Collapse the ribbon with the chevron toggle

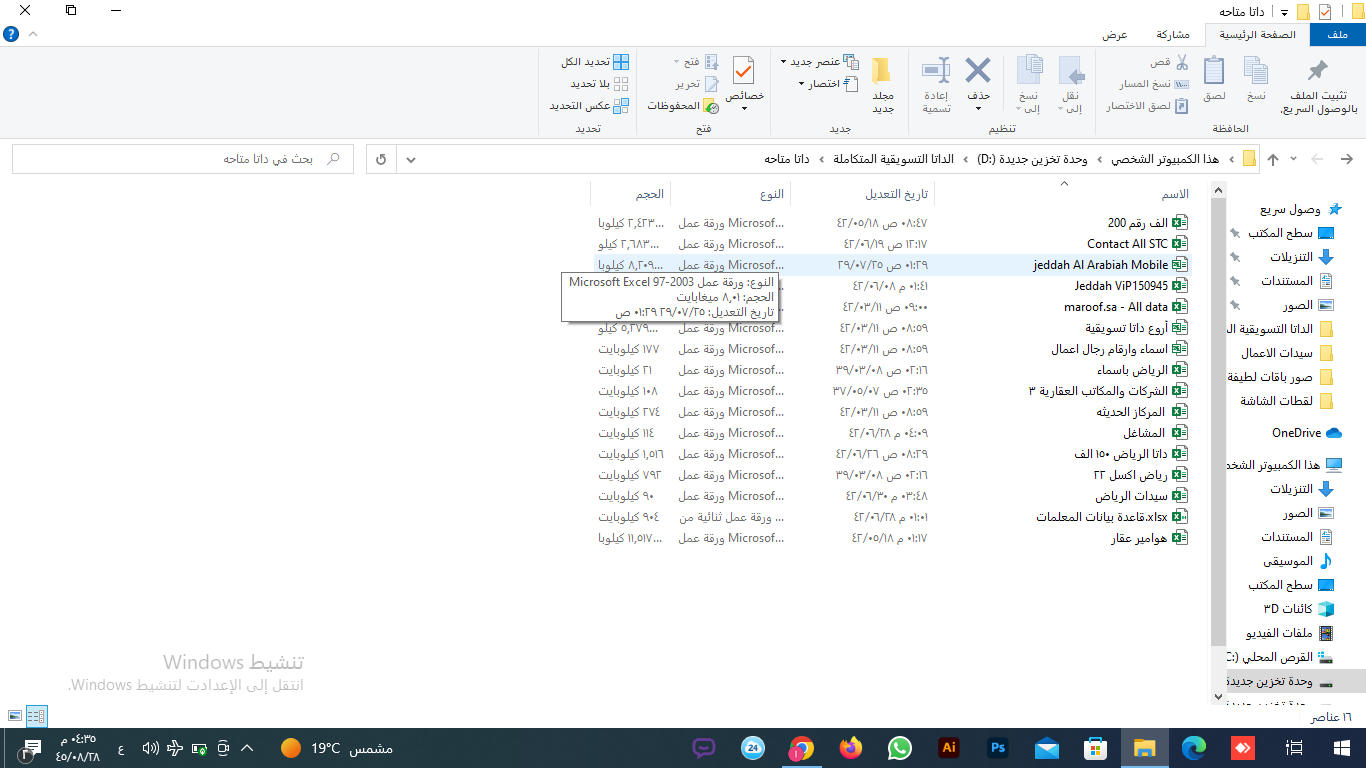coord(33,34)
